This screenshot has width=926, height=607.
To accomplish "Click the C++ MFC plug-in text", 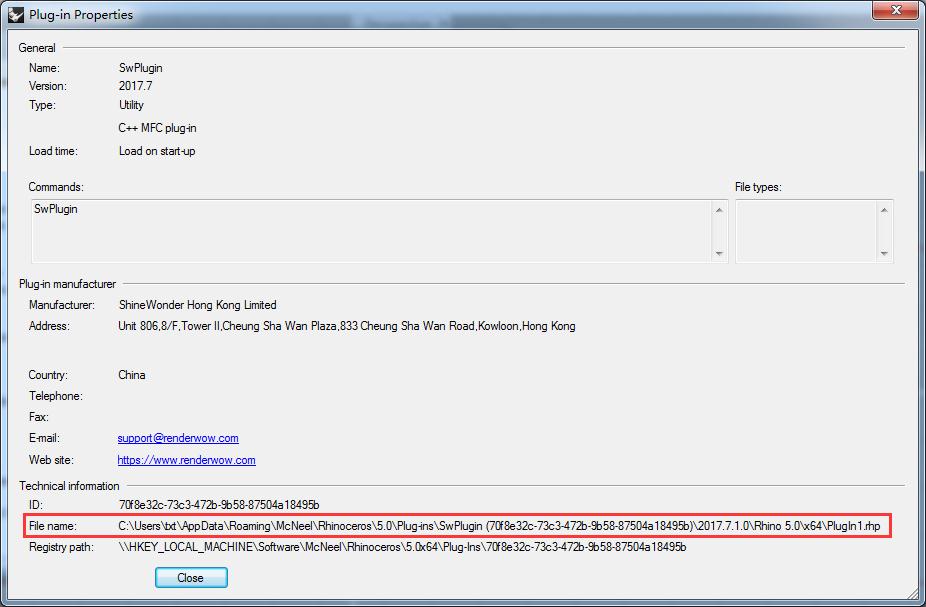I will point(157,128).
